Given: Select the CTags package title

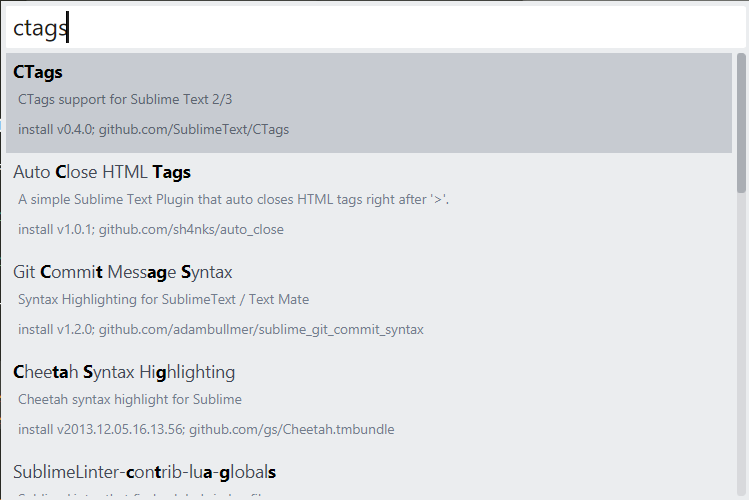Looking at the screenshot, I should 38,72.
